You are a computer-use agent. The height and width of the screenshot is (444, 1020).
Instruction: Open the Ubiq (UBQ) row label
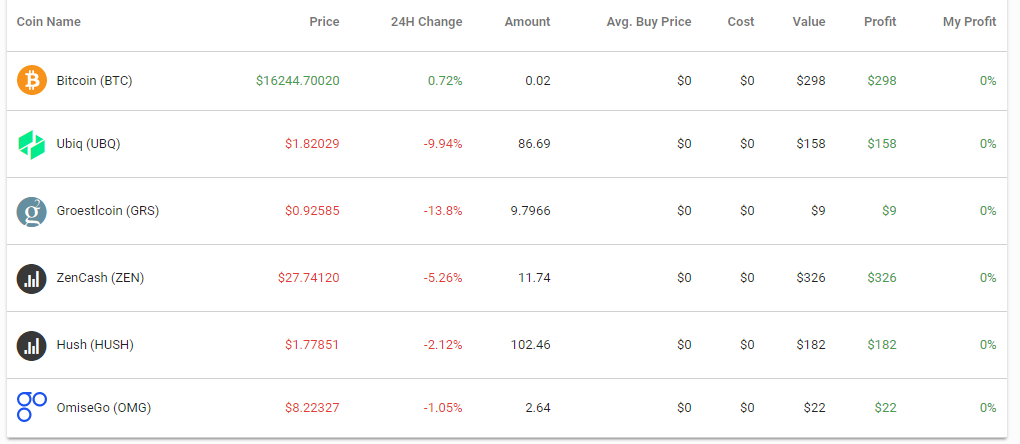pyautogui.click(x=88, y=144)
